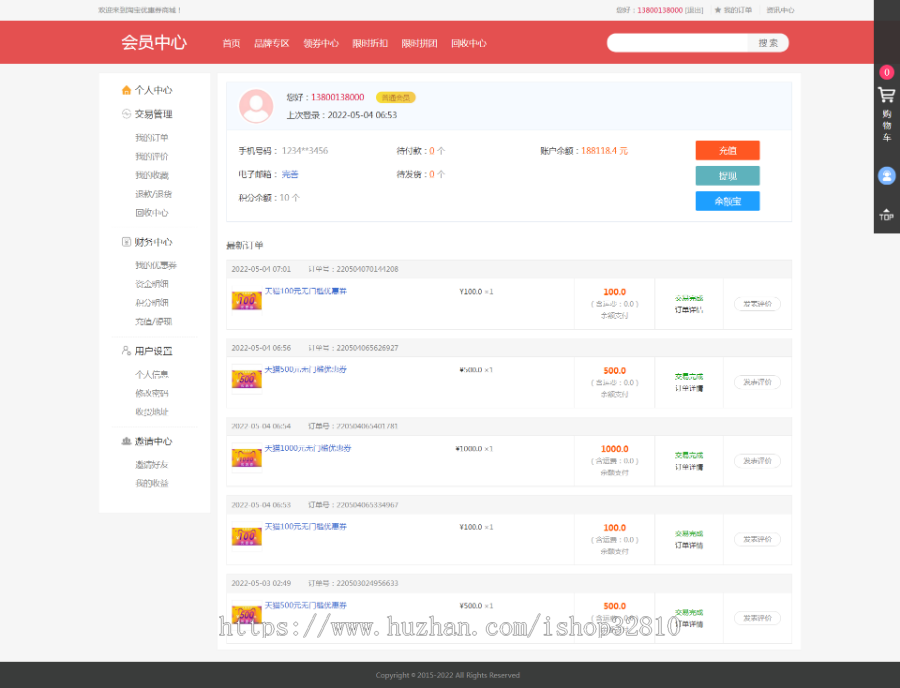Click the 交易管理 section icon in sidebar

point(126,114)
